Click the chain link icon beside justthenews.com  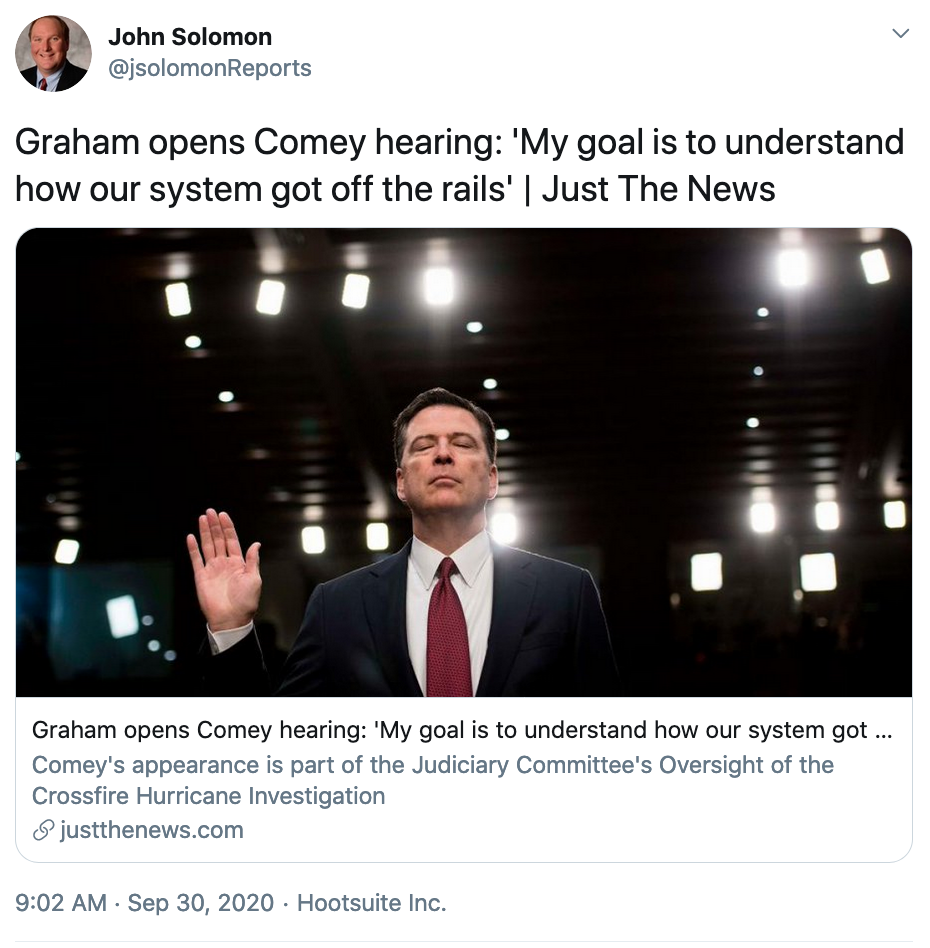tap(43, 831)
